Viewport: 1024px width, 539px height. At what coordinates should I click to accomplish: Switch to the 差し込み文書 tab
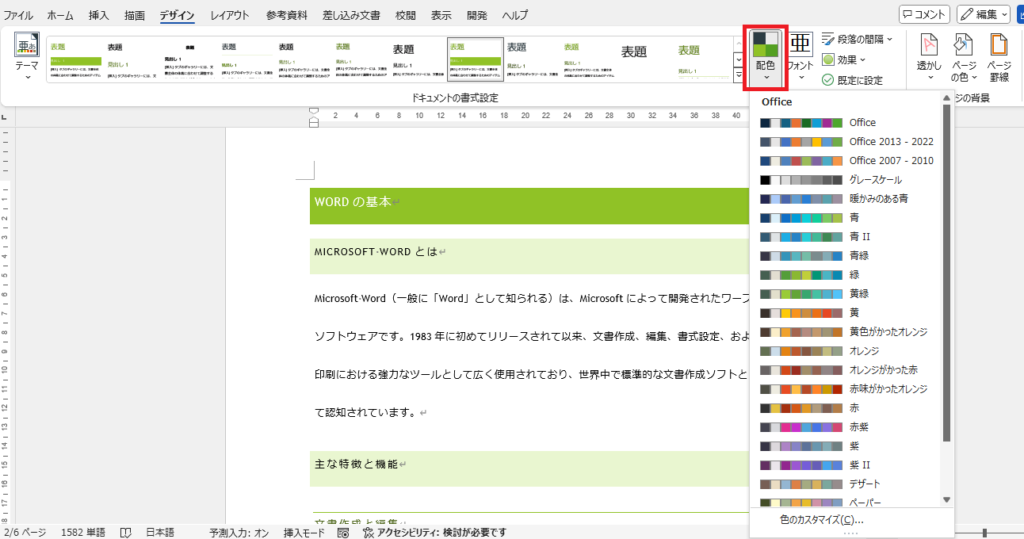[x=351, y=14]
